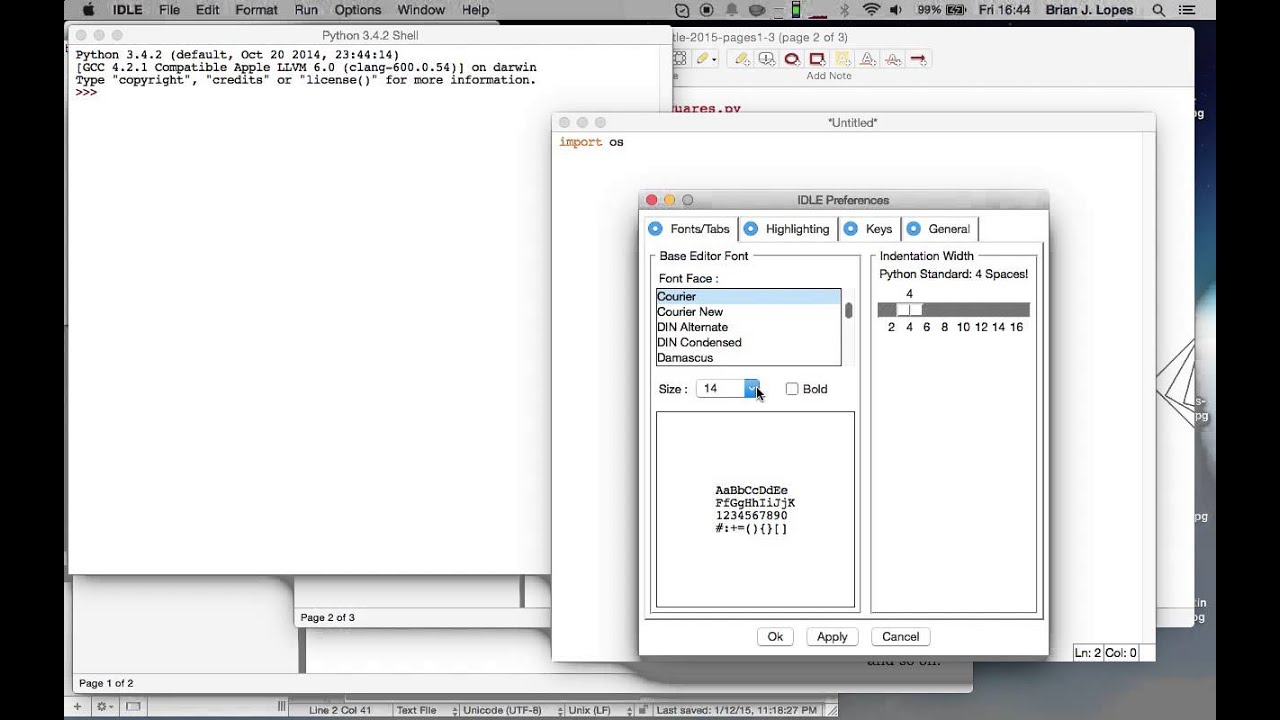Cancel the IDLE Preferences dialog
The image size is (1280, 720).
900,636
